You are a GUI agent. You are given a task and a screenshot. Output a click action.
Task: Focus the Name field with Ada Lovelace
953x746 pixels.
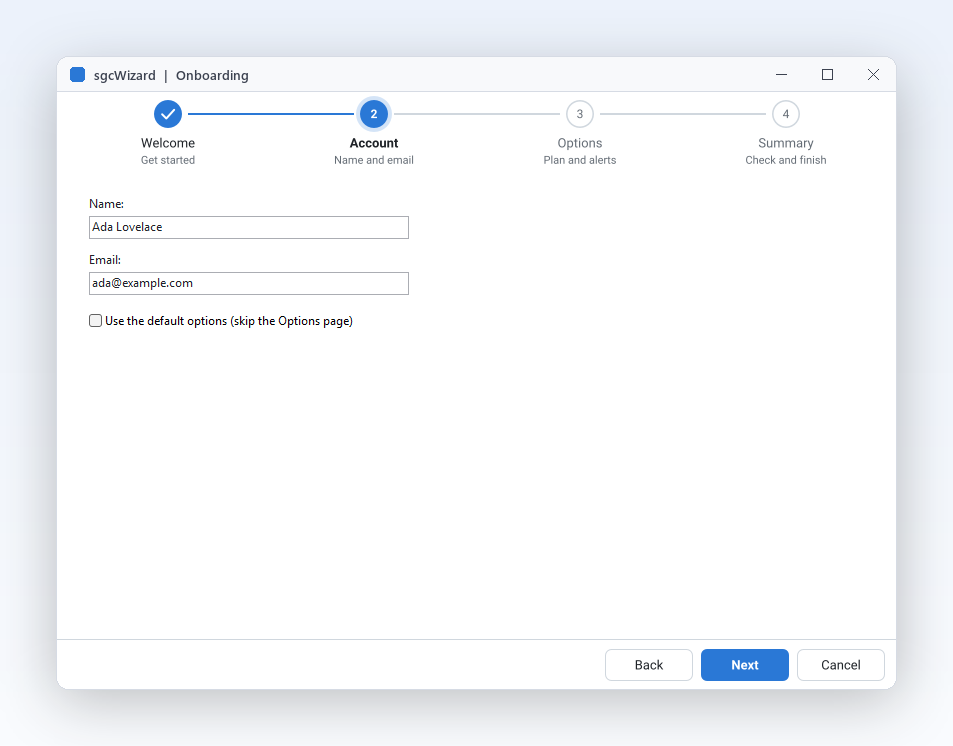point(249,227)
